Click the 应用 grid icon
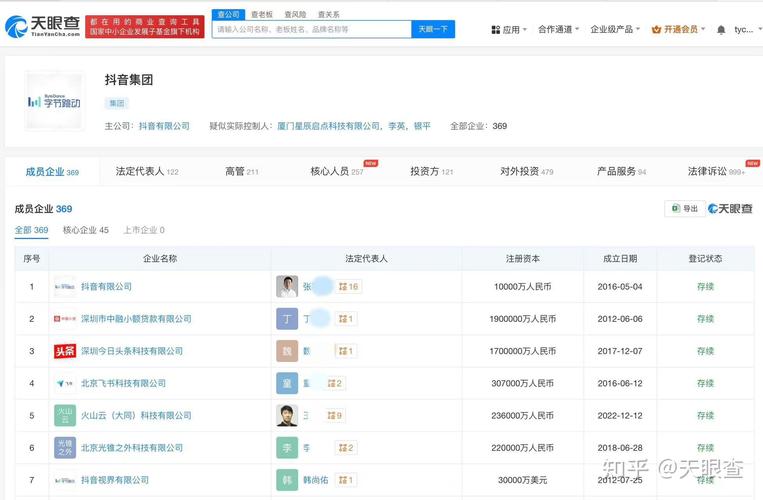The height and width of the screenshot is (500, 763). [495, 30]
